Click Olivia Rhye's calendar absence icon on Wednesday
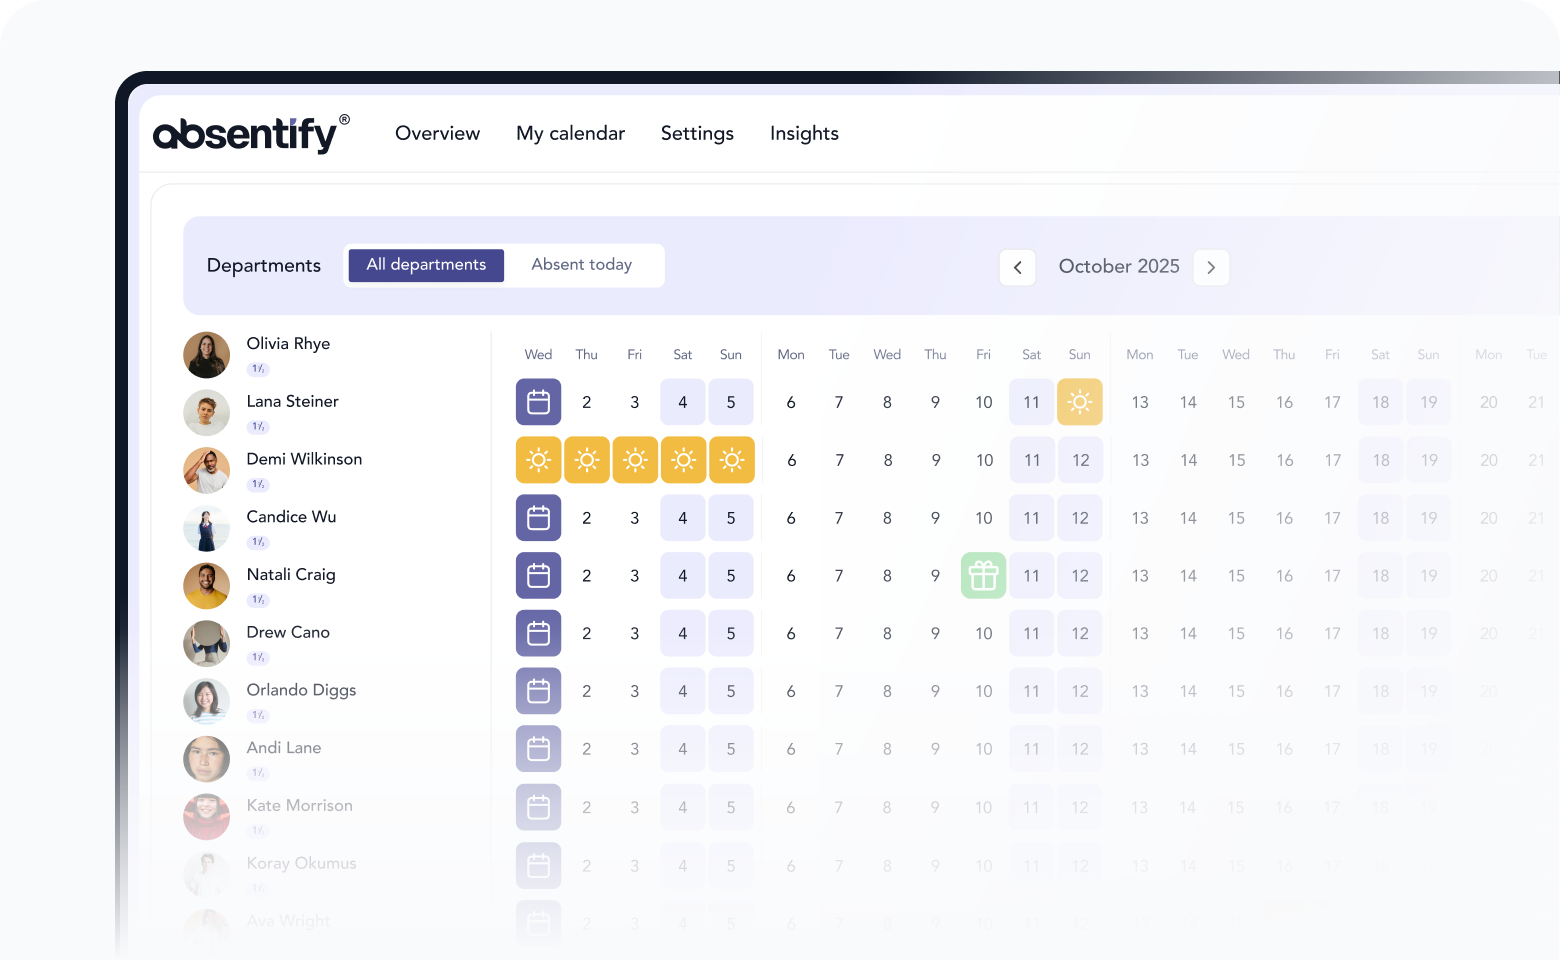Viewport: 1560px width, 960px height. (x=538, y=402)
